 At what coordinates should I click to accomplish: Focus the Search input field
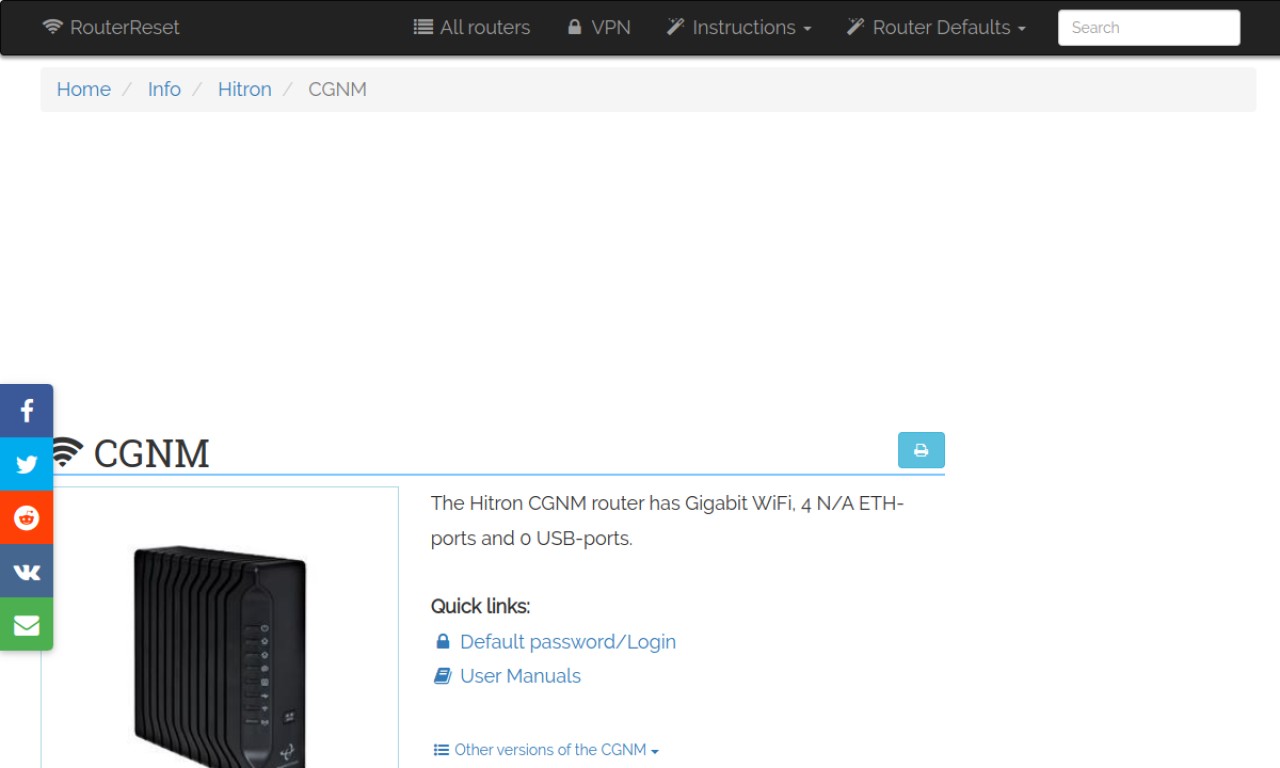coord(1149,28)
